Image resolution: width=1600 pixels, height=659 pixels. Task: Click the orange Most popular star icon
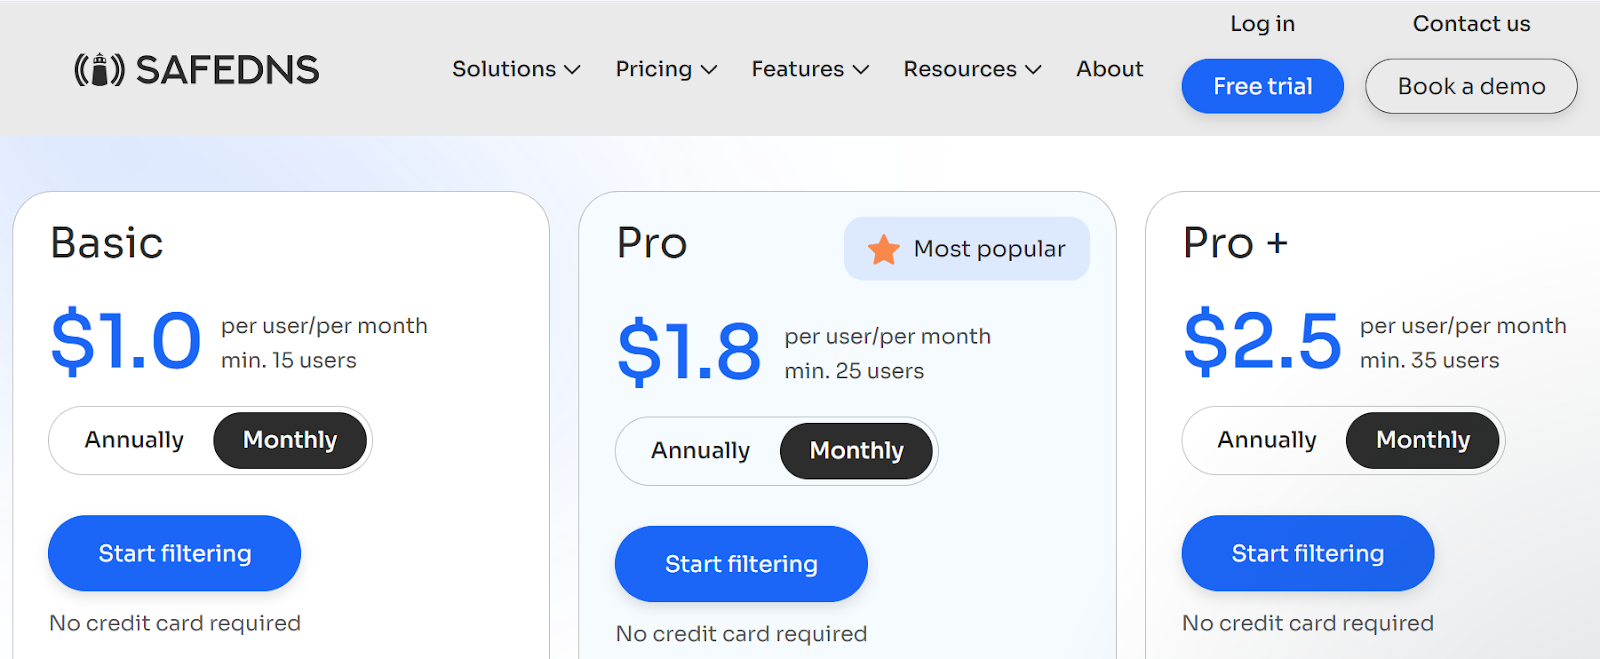(x=883, y=249)
